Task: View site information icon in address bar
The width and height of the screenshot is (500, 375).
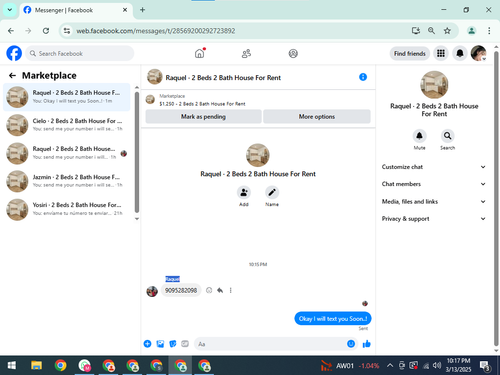Action: 67,31
